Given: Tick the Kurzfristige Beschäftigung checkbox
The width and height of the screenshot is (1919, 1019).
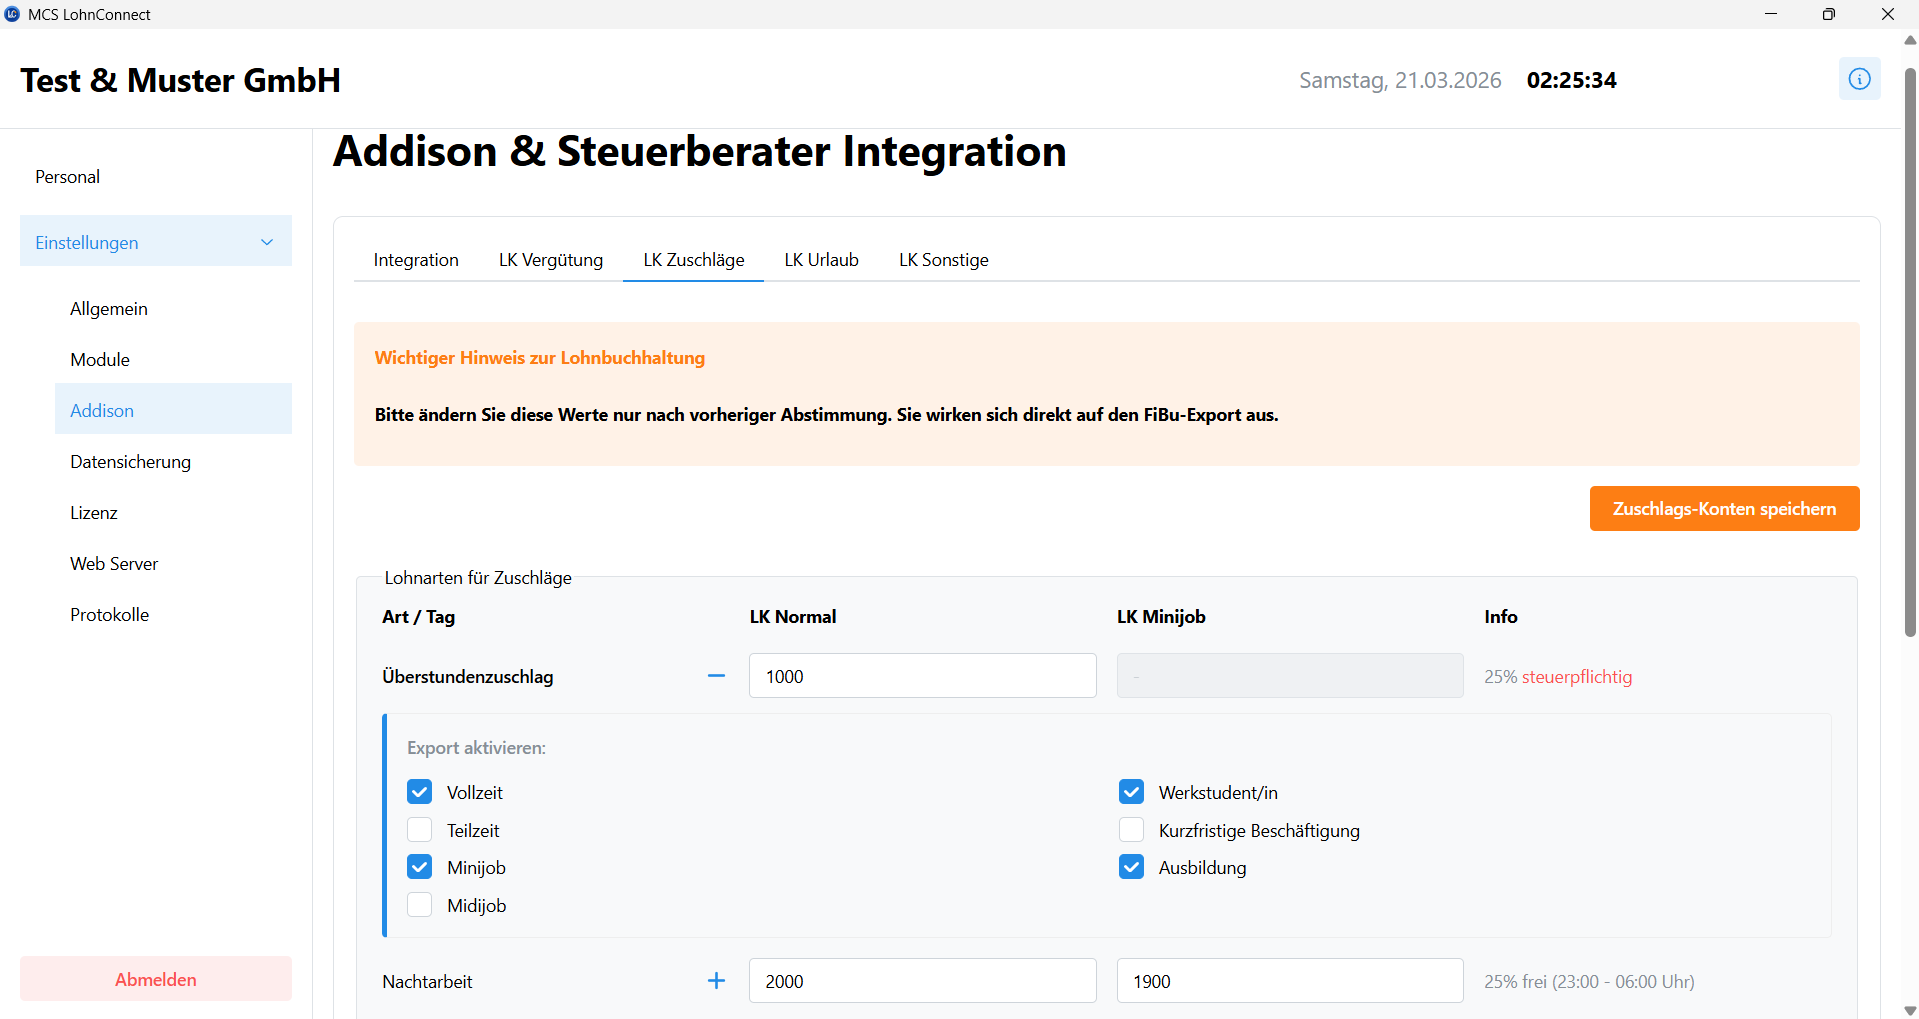Looking at the screenshot, I should [1131, 830].
